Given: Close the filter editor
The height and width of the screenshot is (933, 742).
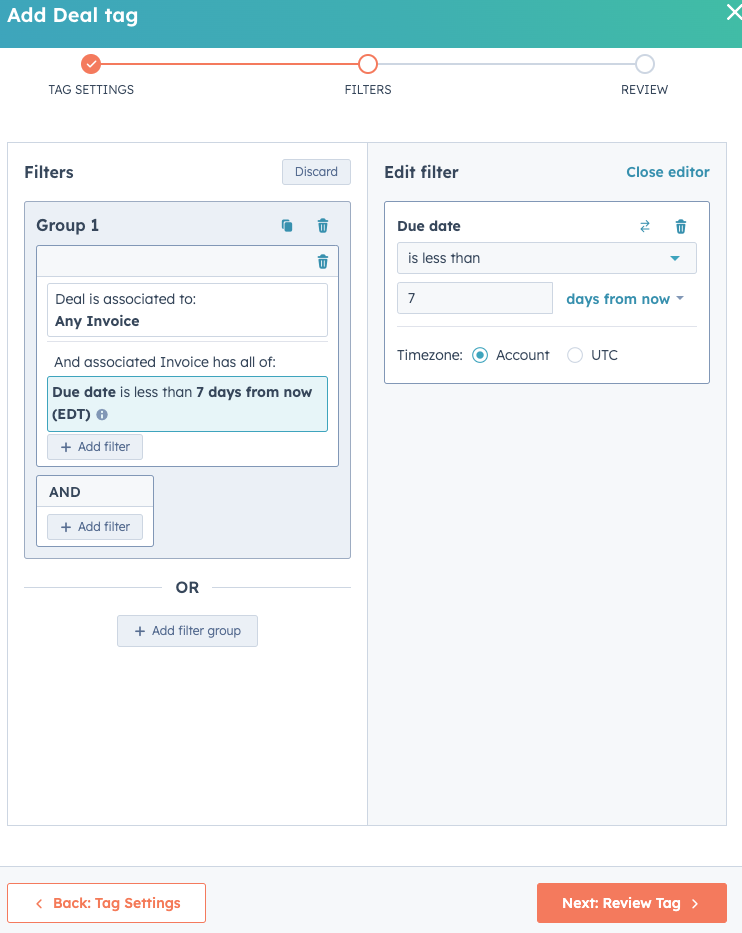Looking at the screenshot, I should pyautogui.click(x=668, y=172).
